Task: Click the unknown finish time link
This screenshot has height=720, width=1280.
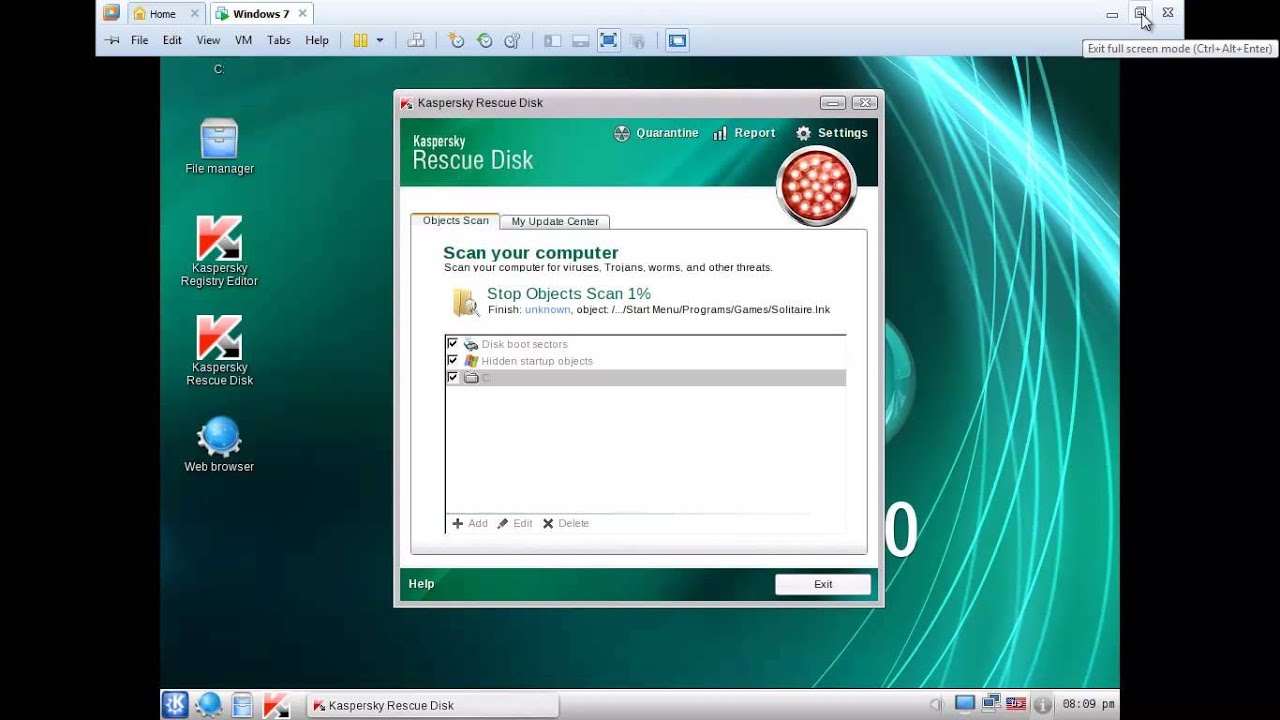Action: (x=547, y=310)
